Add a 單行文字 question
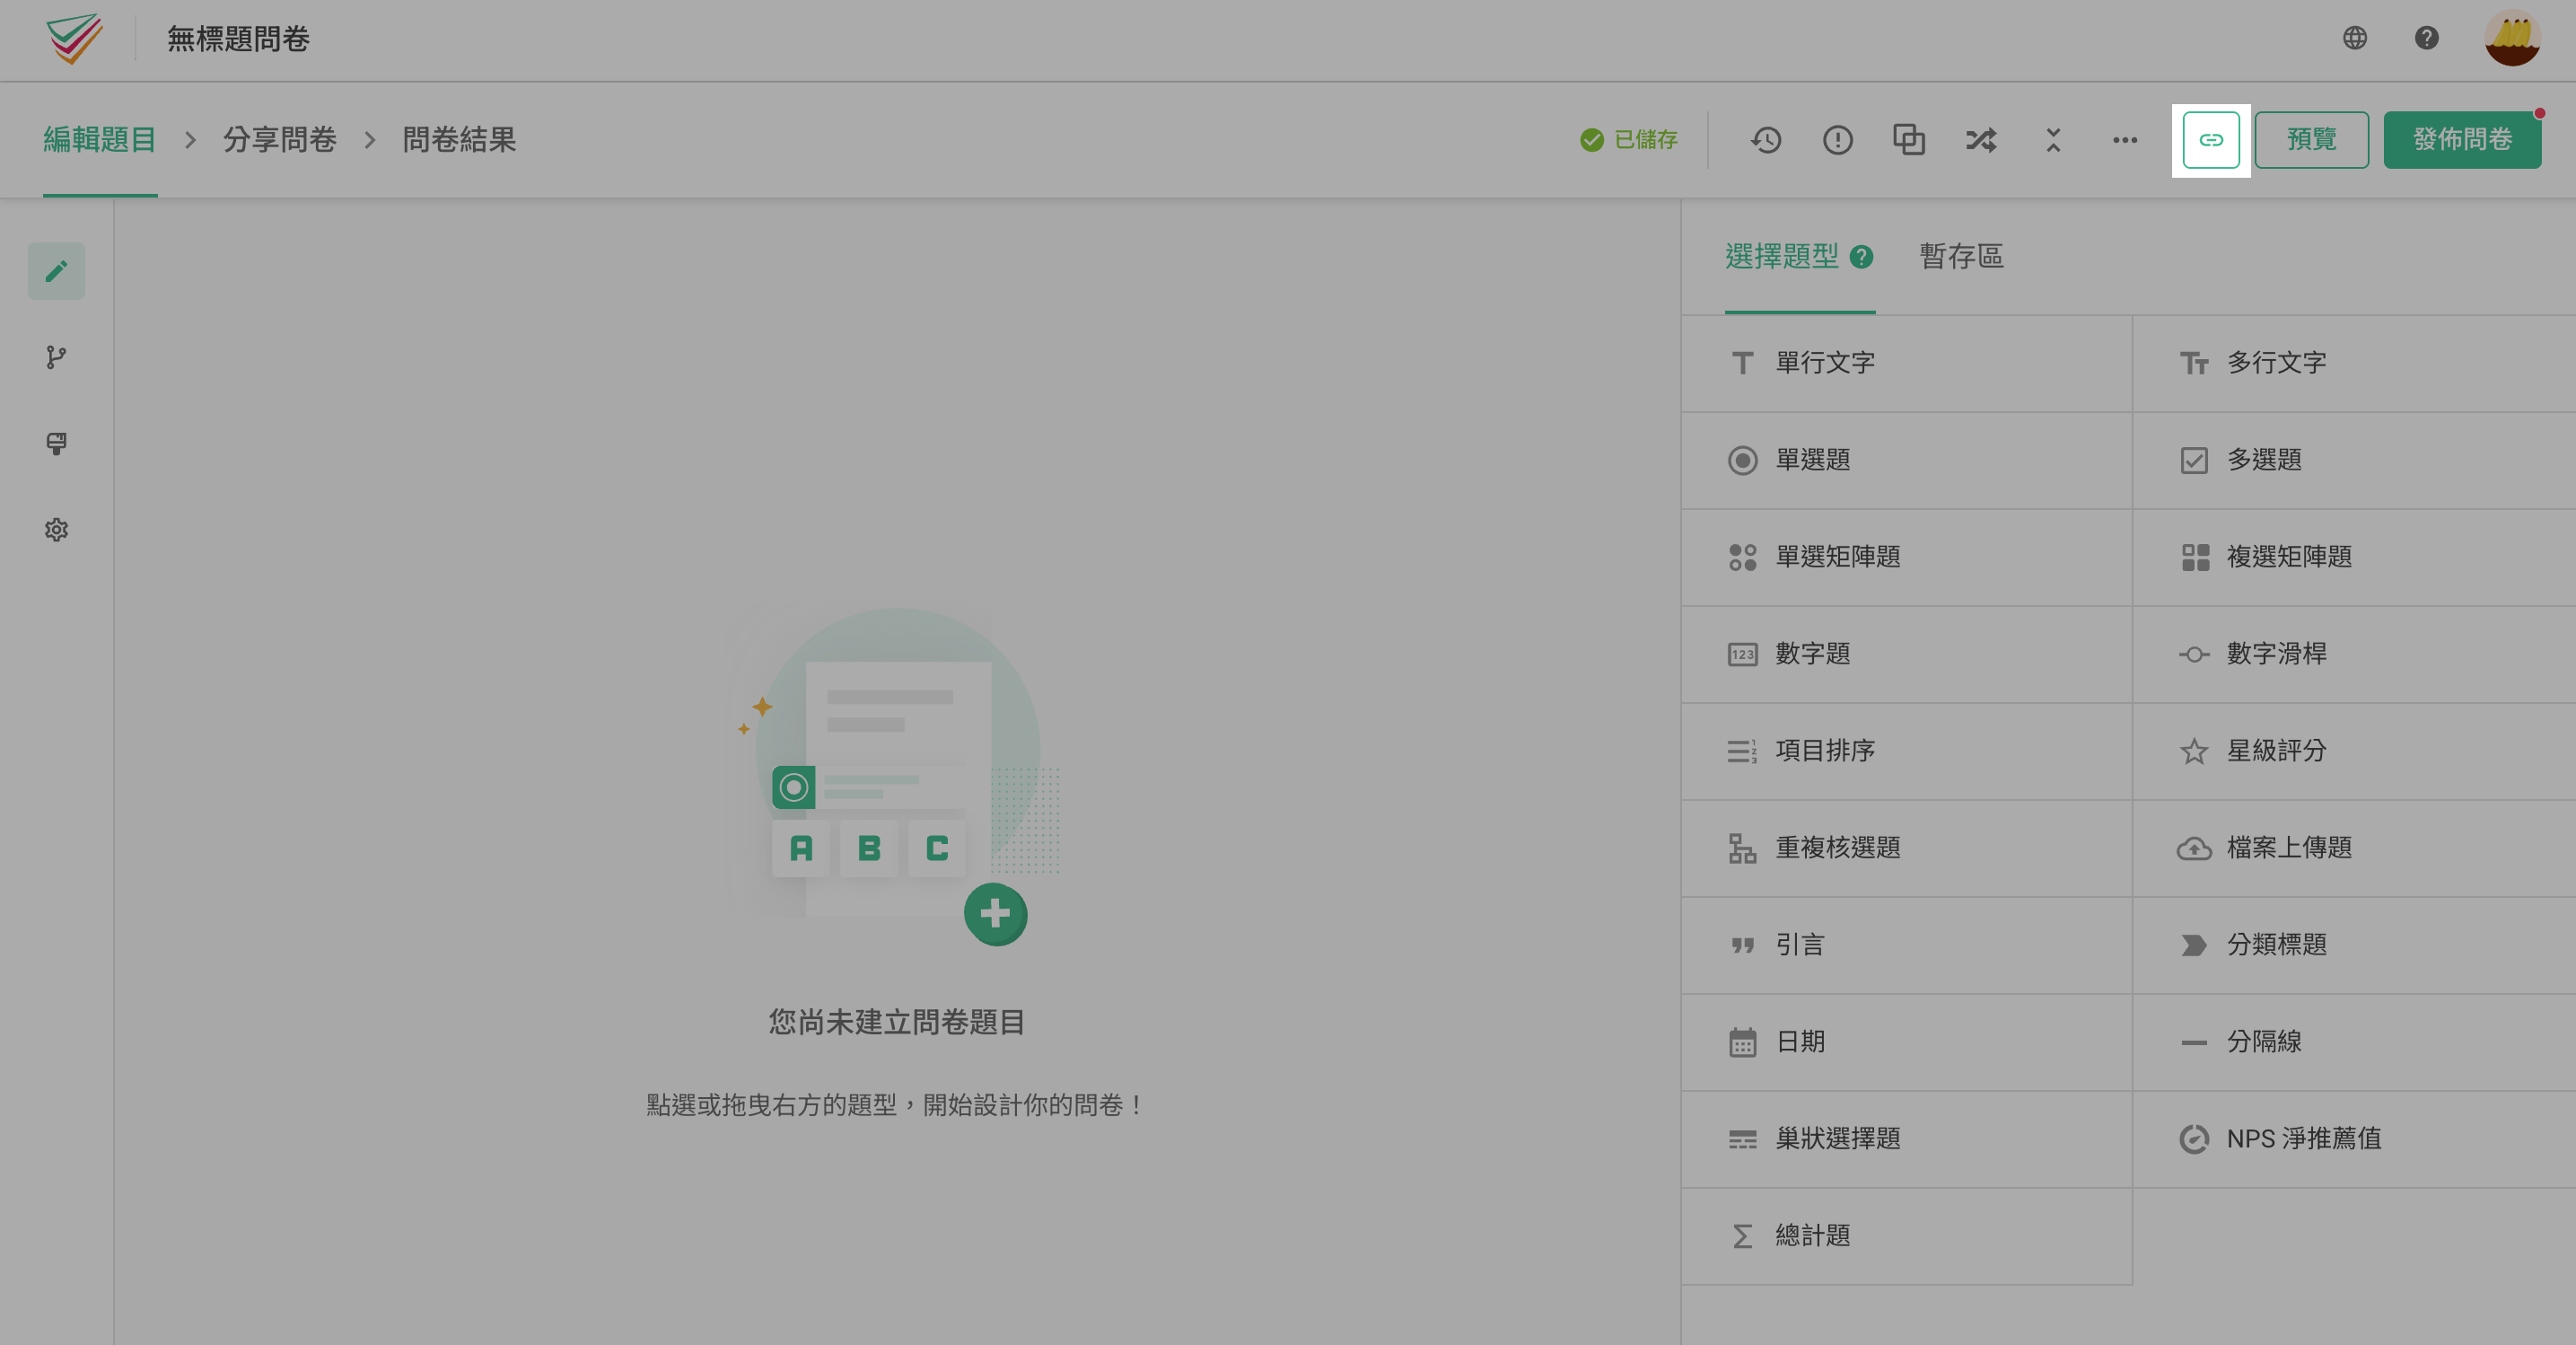Viewport: 2576px width, 1345px height. (1906, 363)
